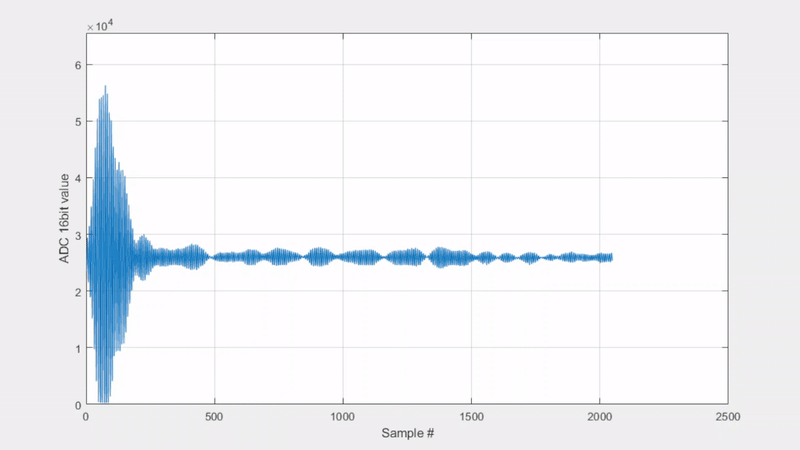The image size is (800, 450).
Task: Click the y-axis tick label 3
Action: pos(77,235)
